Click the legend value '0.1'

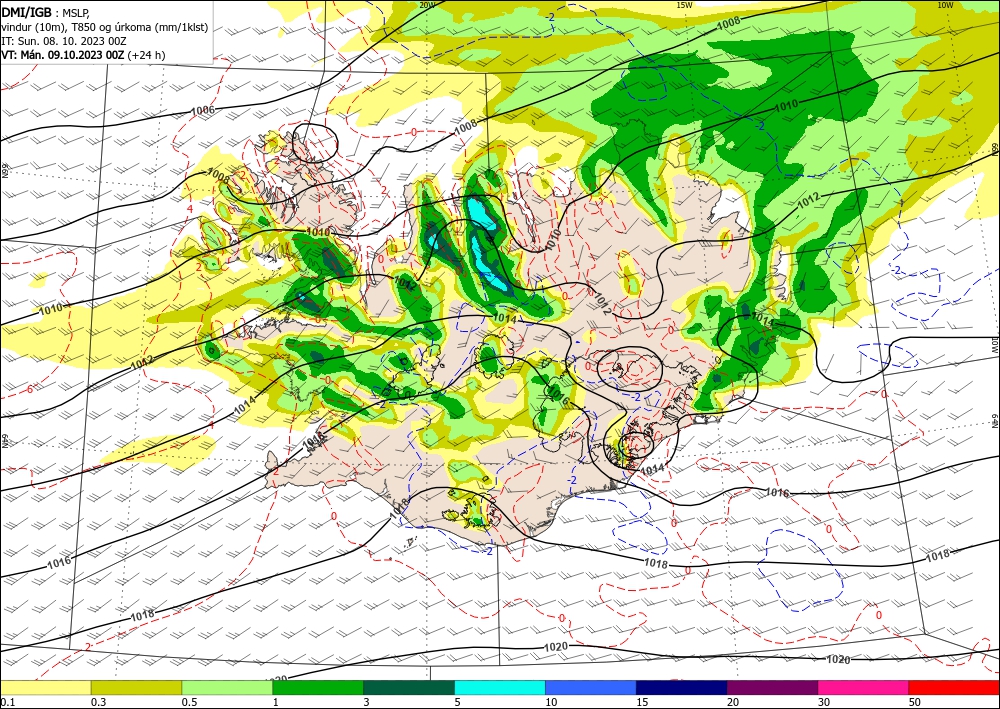click(x=6, y=702)
